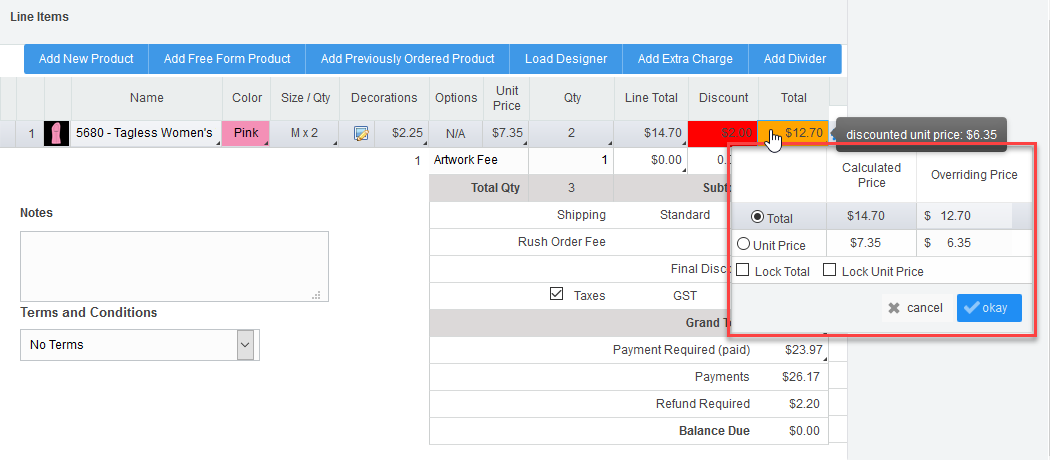Click Add Extra Charge button
1050x460 pixels.
pos(685,59)
